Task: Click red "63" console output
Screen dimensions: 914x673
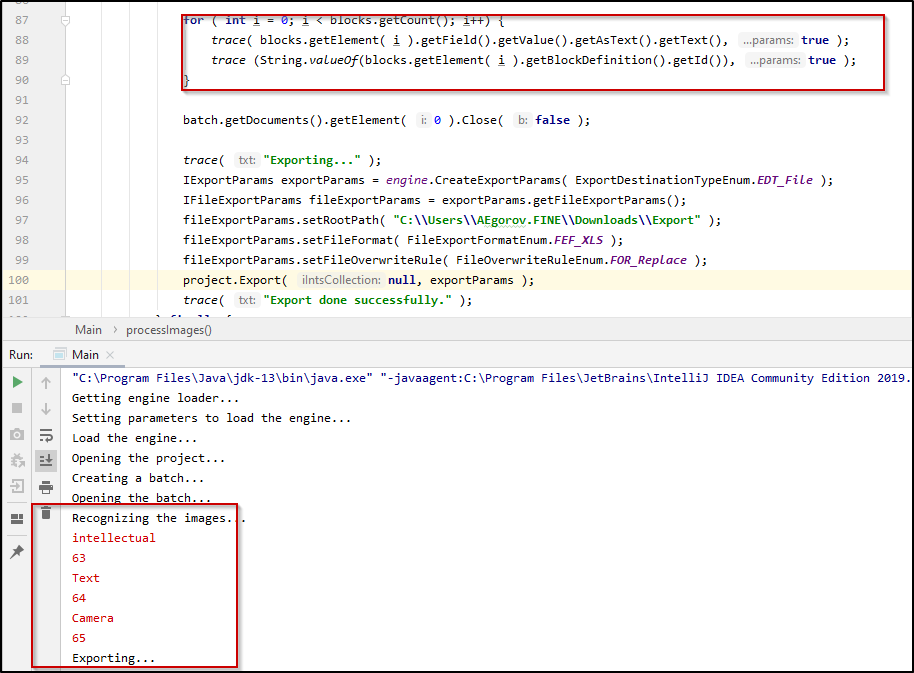Action: 79,558
